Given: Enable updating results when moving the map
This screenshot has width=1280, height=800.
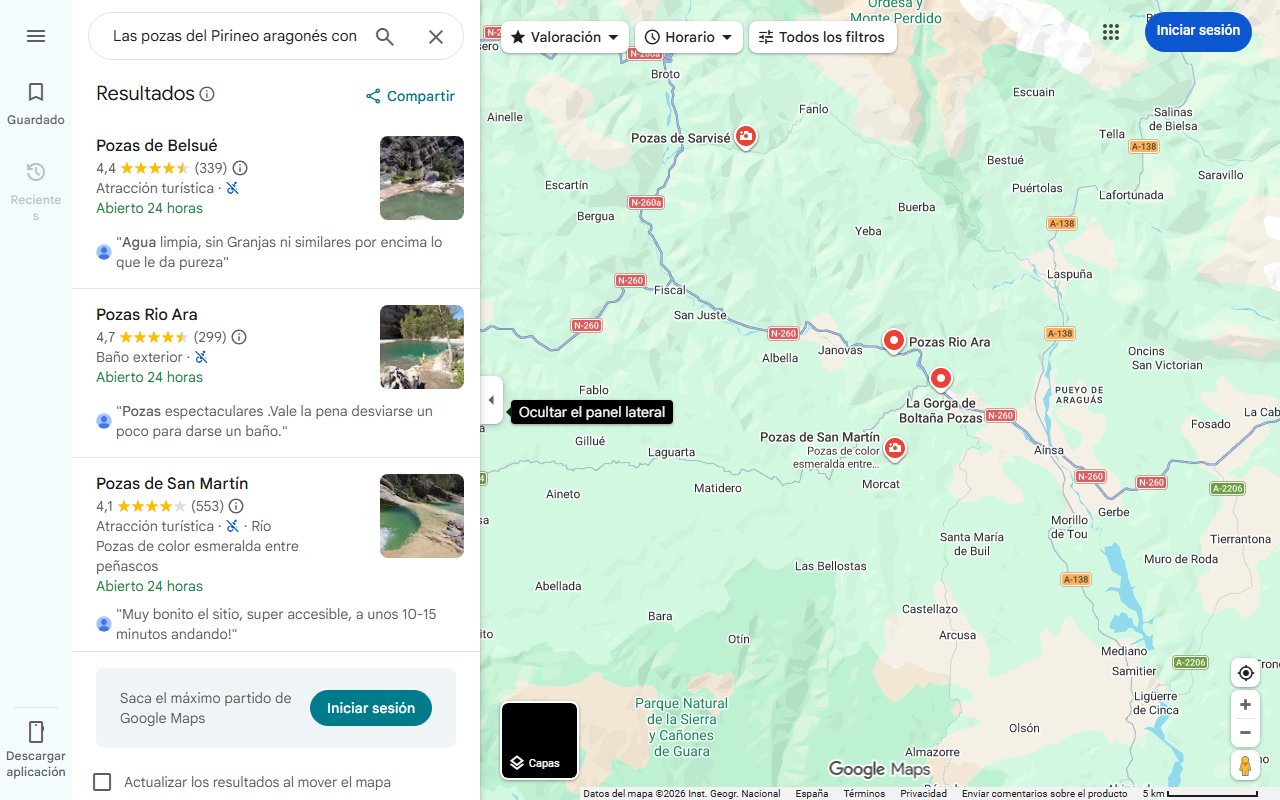Looking at the screenshot, I should [102, 782].
